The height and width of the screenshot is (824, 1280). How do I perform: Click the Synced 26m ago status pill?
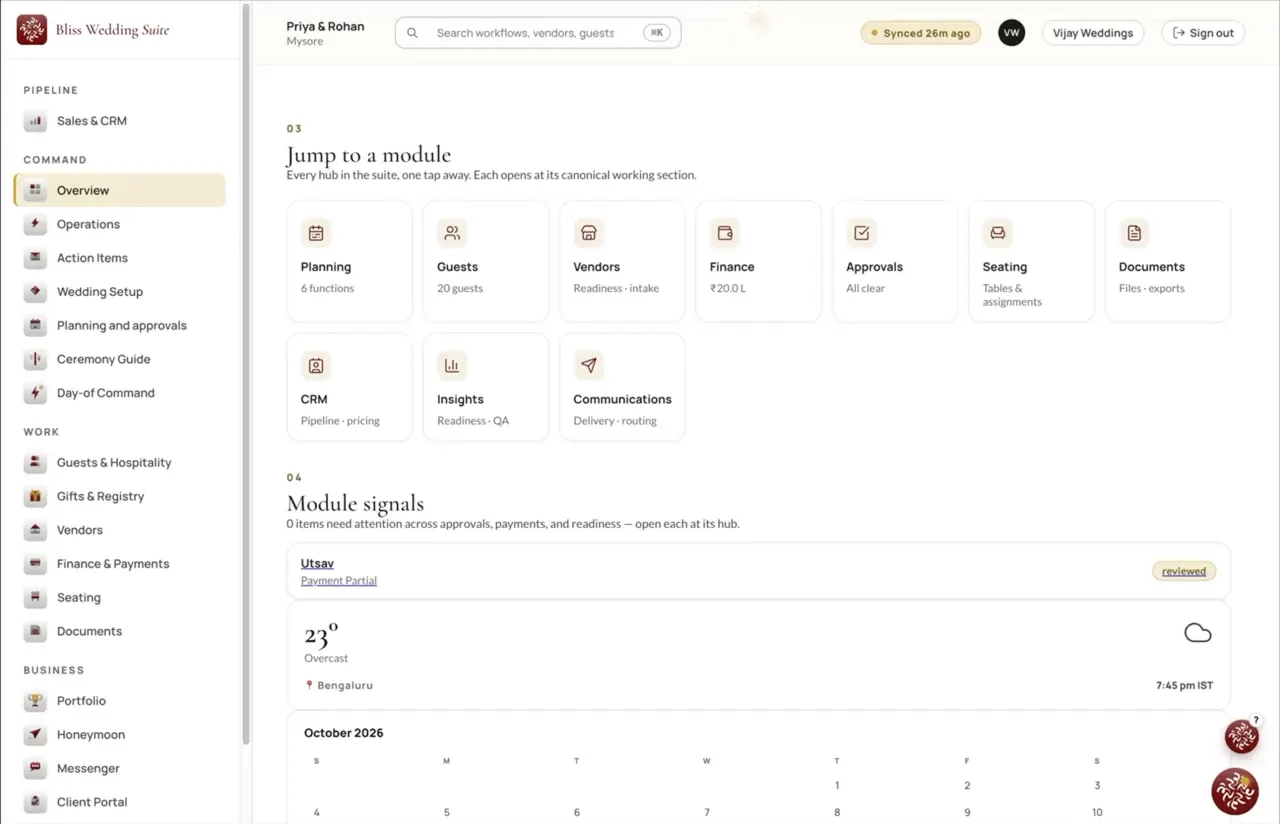[x=921, y=33]
